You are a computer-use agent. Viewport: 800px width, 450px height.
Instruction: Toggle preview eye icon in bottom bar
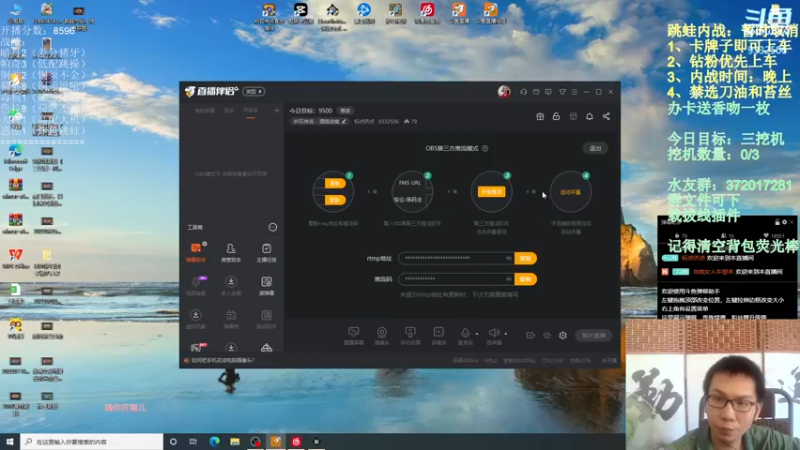tap(547, 336)
